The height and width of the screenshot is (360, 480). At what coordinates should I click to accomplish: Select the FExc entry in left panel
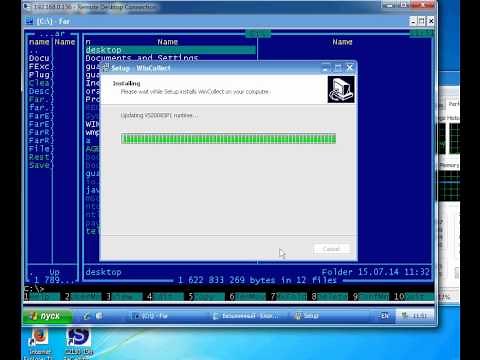click(39, 66)
